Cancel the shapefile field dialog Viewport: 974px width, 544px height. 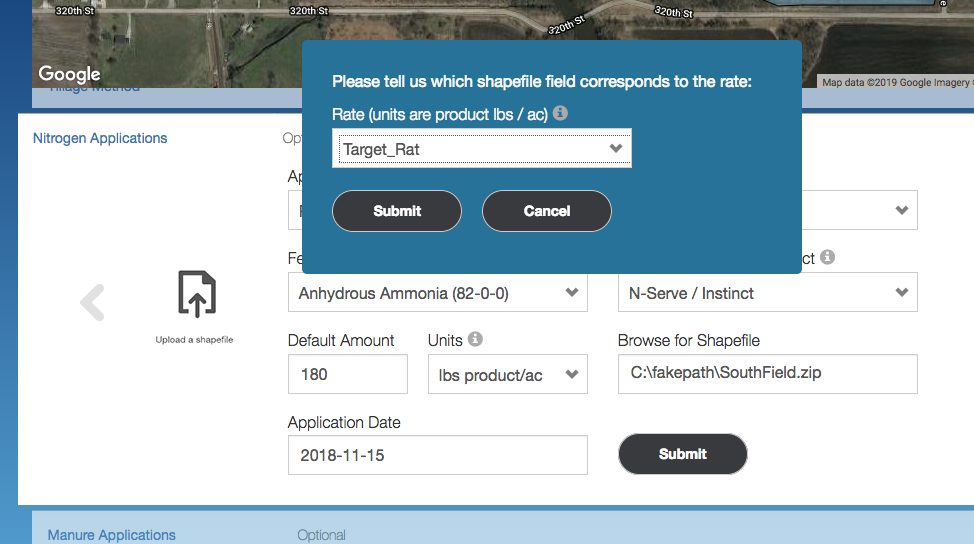click(546, 211)
